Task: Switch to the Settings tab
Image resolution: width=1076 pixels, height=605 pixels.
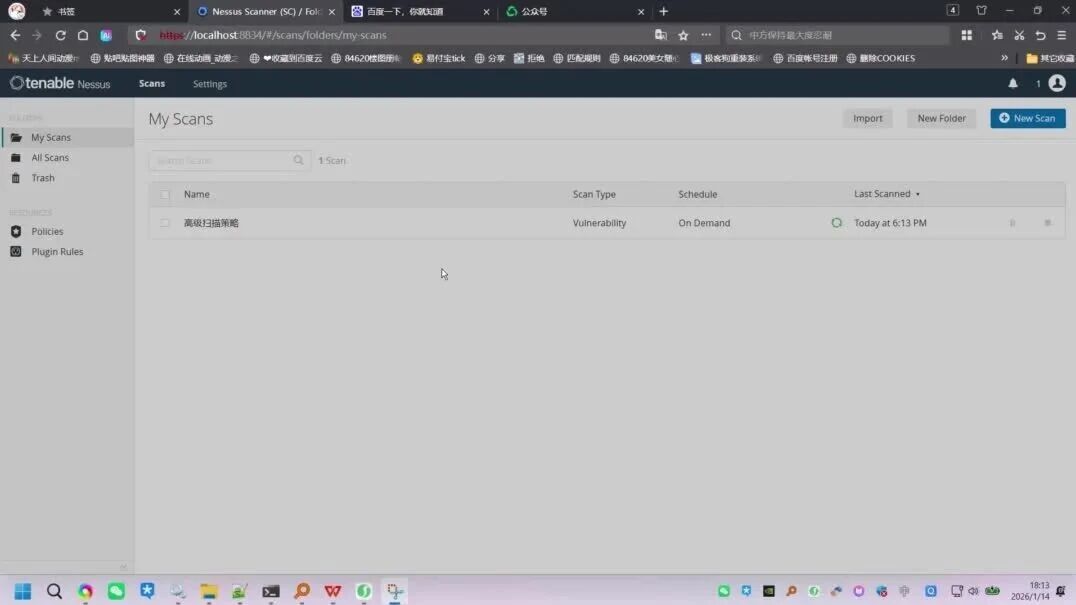Action: click(x=209, y=84)
